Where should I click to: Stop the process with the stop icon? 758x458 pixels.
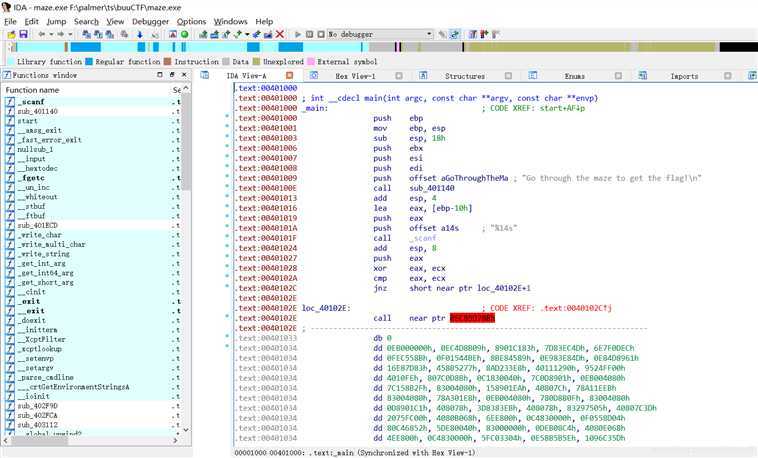[x=321, y=34]
